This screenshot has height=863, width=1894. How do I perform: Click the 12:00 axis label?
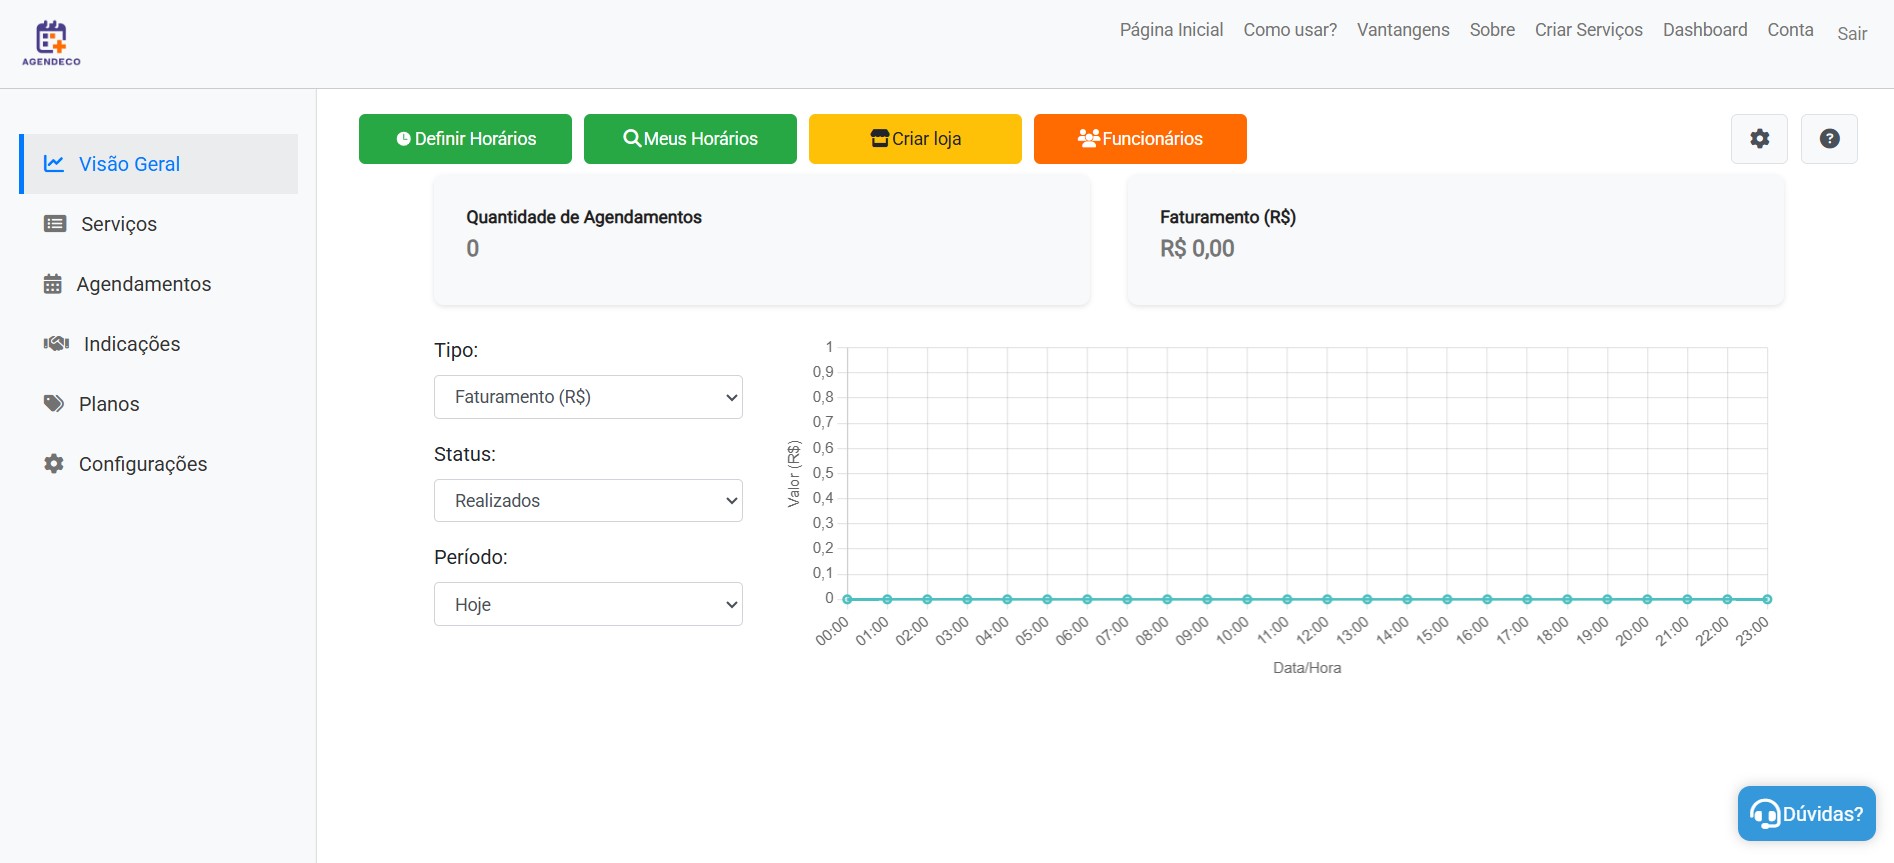pyautogui.click(x=1312, y=631)
